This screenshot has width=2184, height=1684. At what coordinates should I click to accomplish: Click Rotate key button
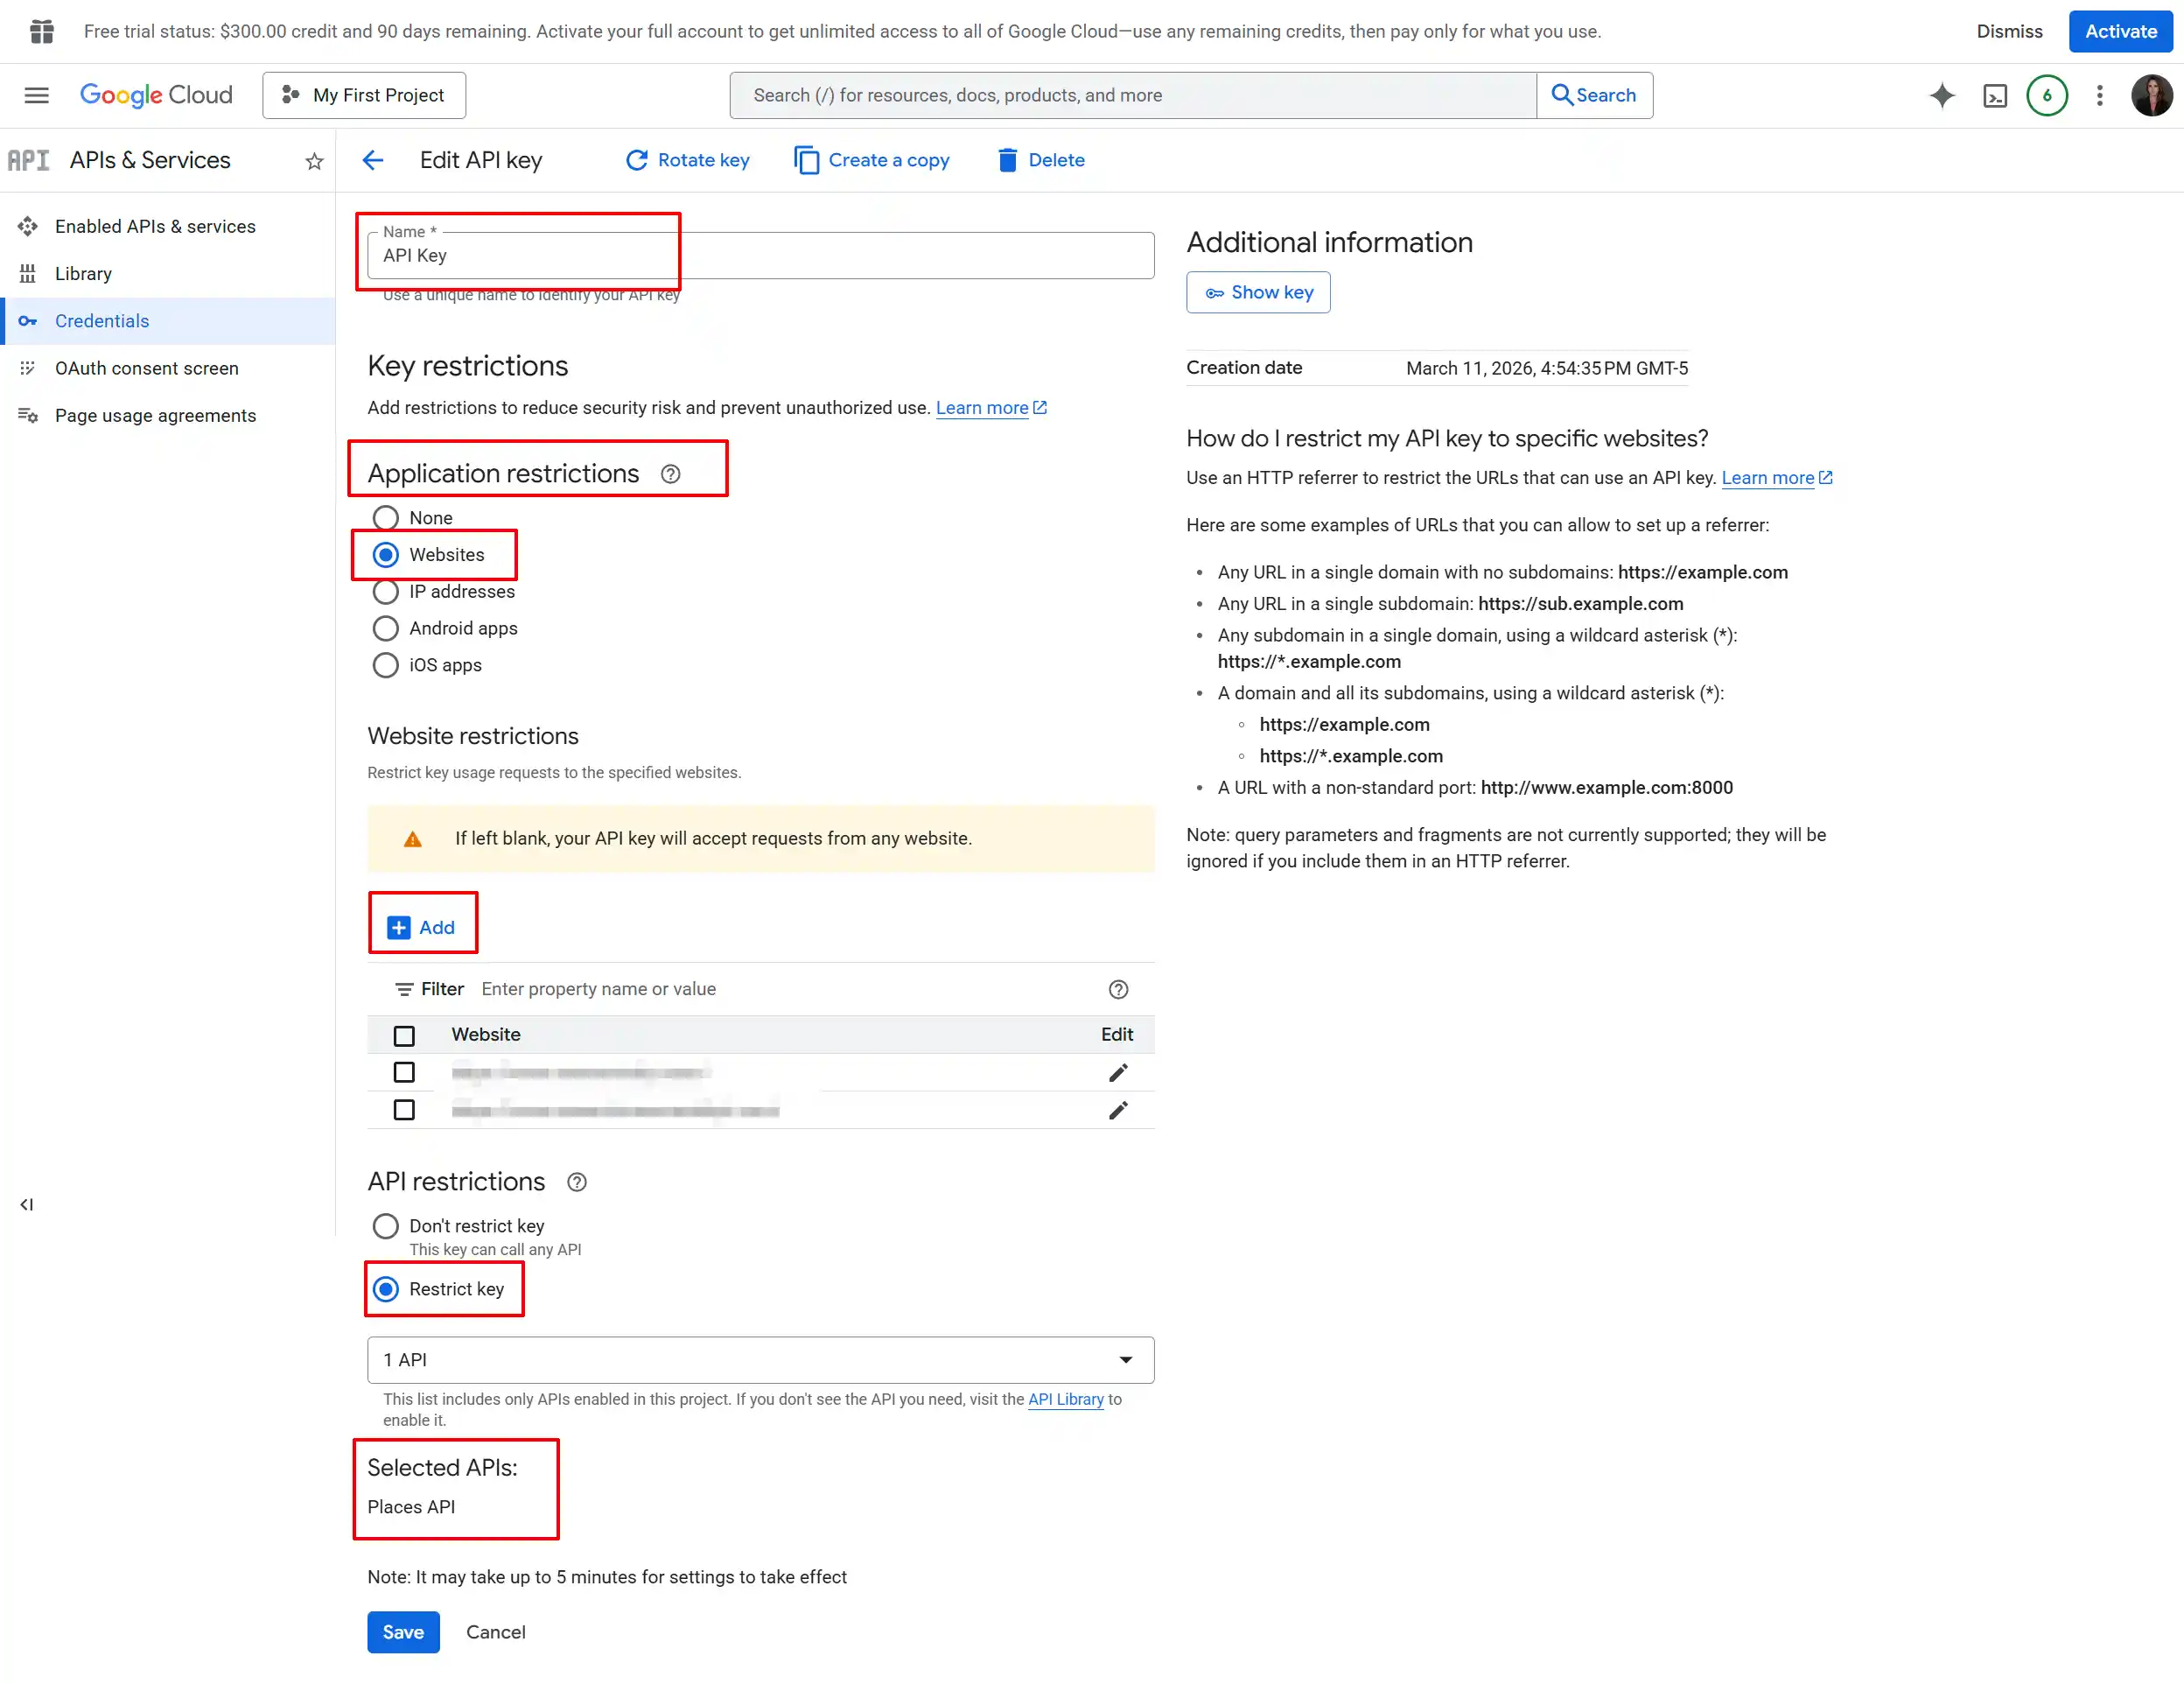pyautogui.click(x=687, y=160)
